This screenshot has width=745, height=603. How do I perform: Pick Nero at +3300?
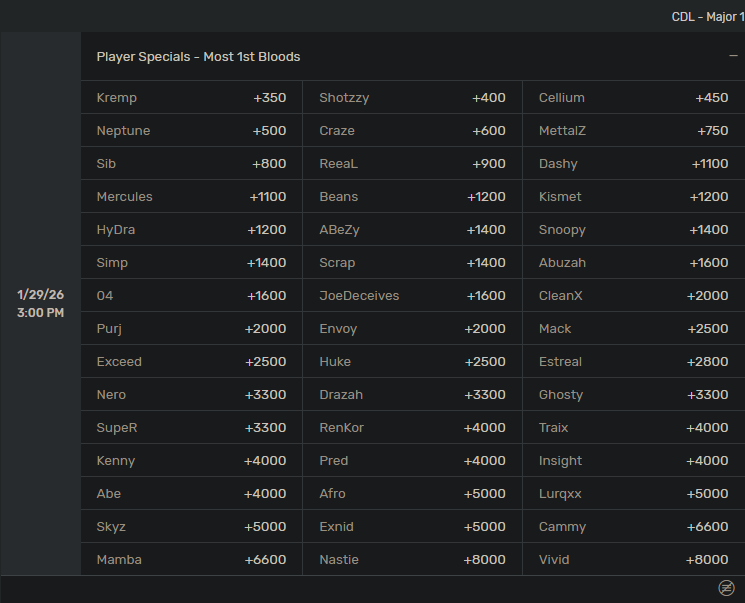tap(191, 395)
